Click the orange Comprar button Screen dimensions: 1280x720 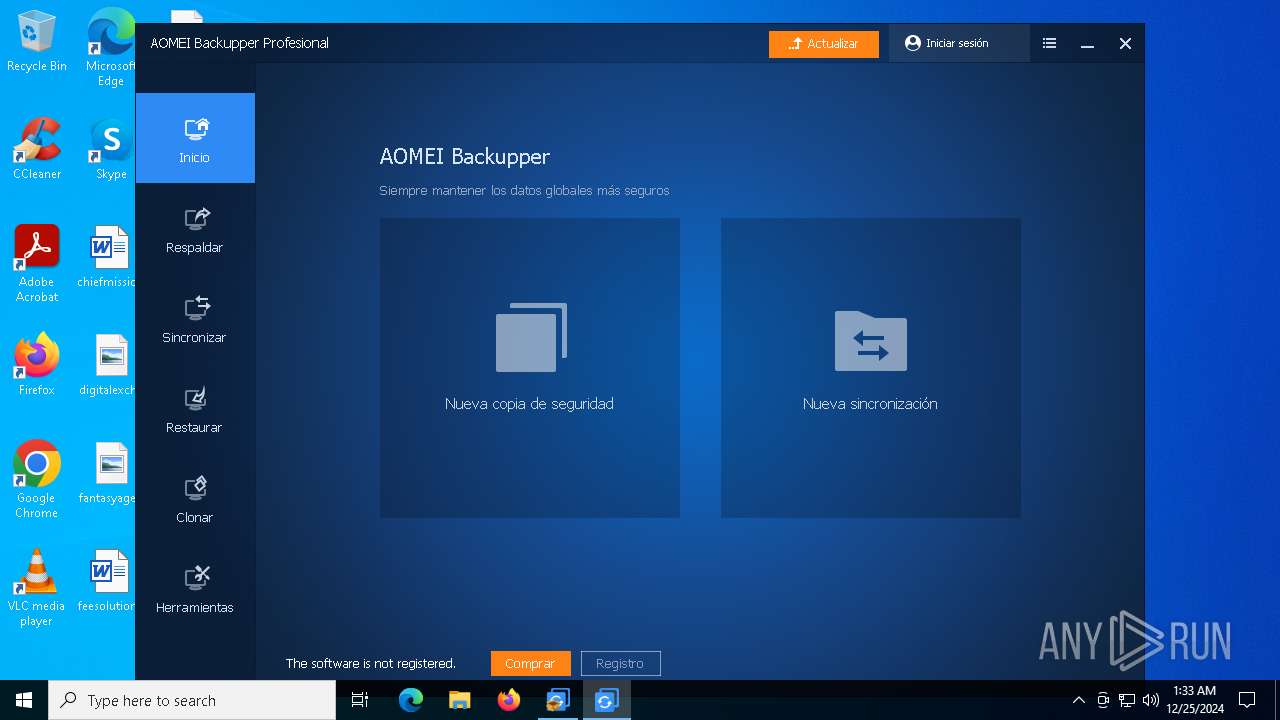coord(530,663)
